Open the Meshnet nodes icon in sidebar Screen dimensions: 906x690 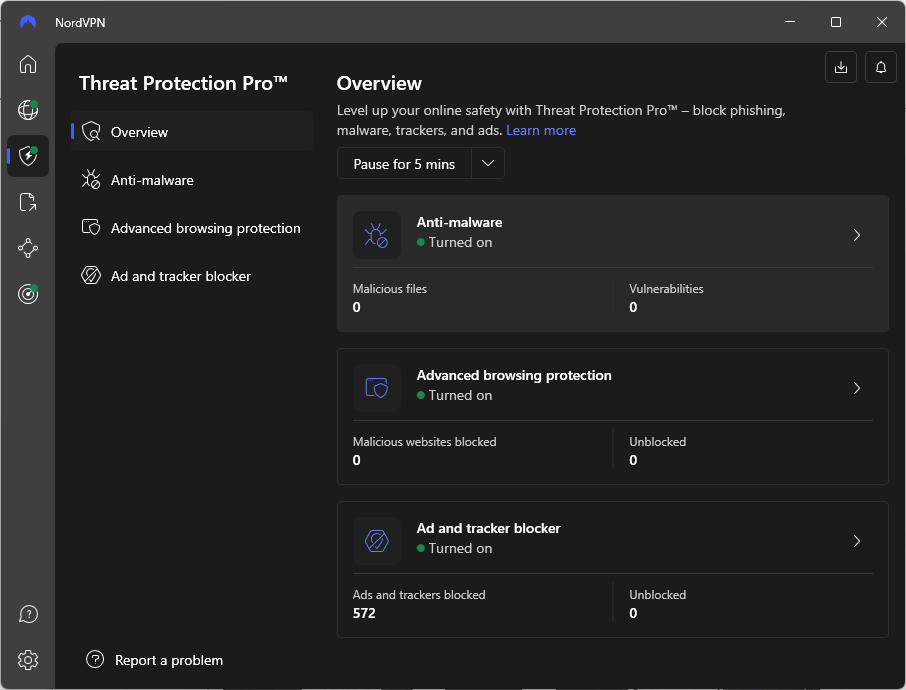tap(28, 248)
